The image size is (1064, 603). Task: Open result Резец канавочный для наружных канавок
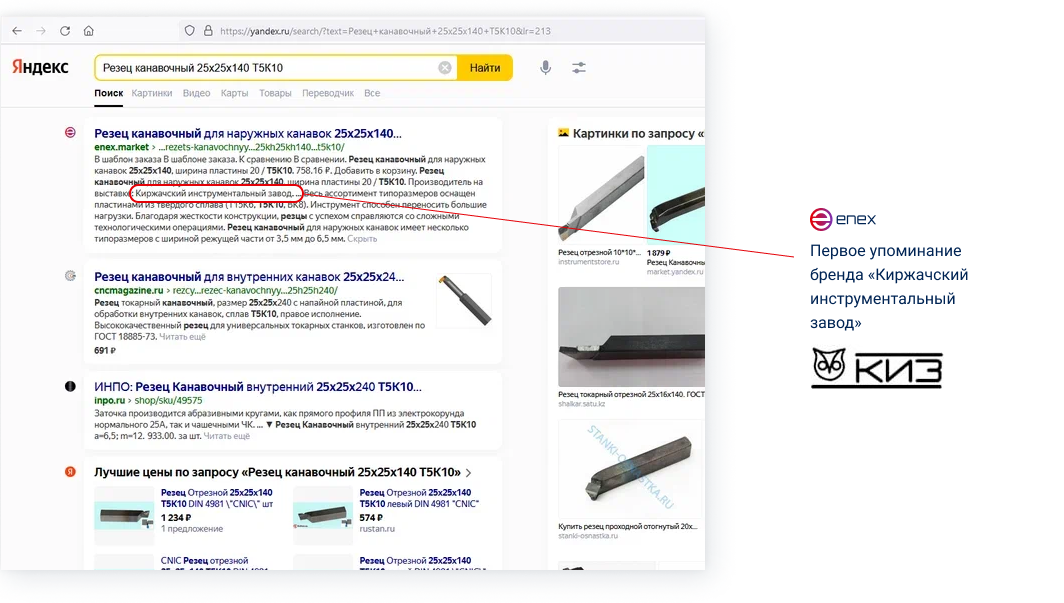click(x=248, y=134)
